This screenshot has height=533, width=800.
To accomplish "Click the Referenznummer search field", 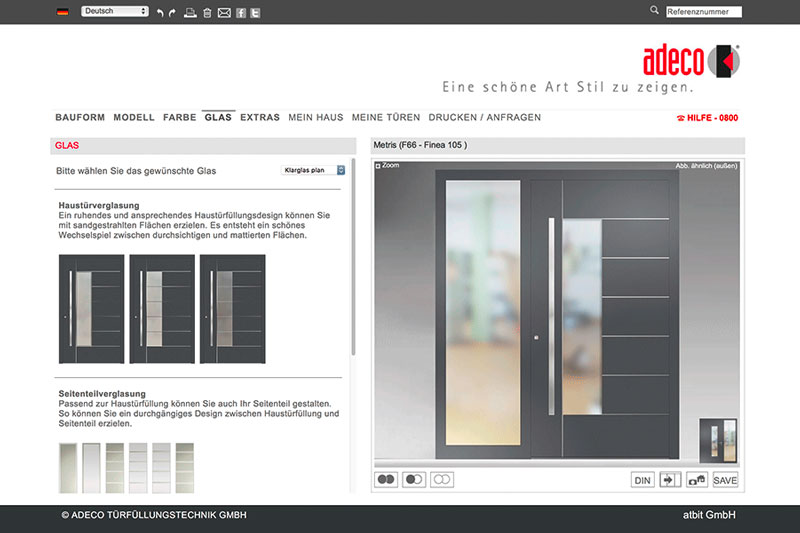I will [703, 12].
